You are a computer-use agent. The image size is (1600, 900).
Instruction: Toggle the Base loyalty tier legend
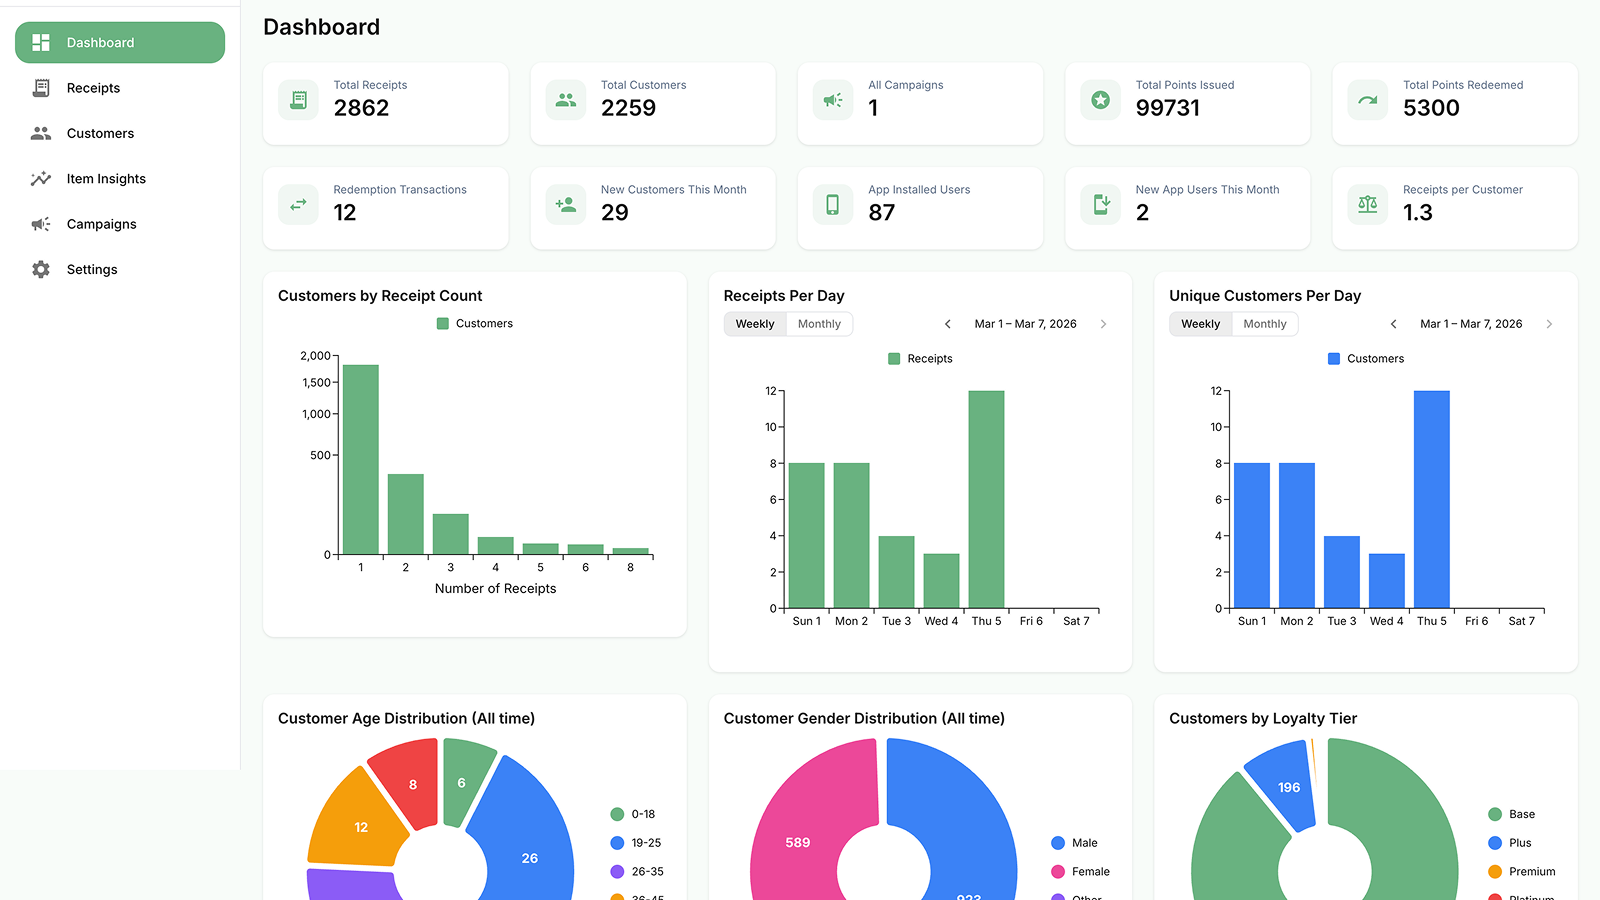[1512, 814]
